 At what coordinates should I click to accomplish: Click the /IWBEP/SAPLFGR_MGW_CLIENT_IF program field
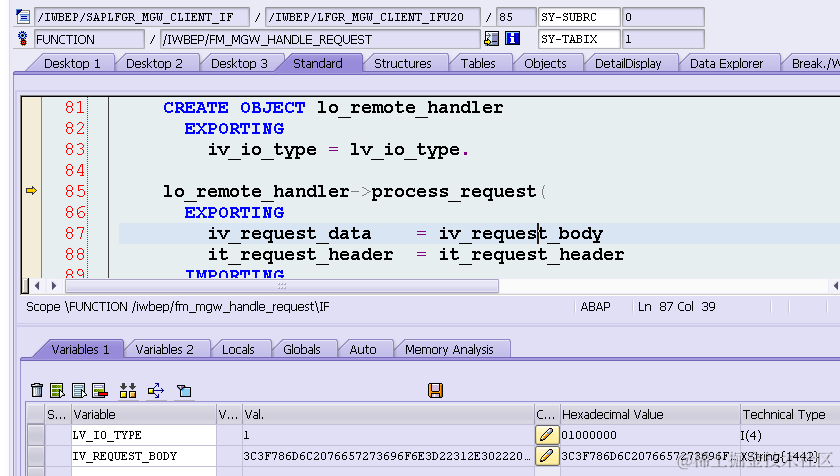pos(142,17)
